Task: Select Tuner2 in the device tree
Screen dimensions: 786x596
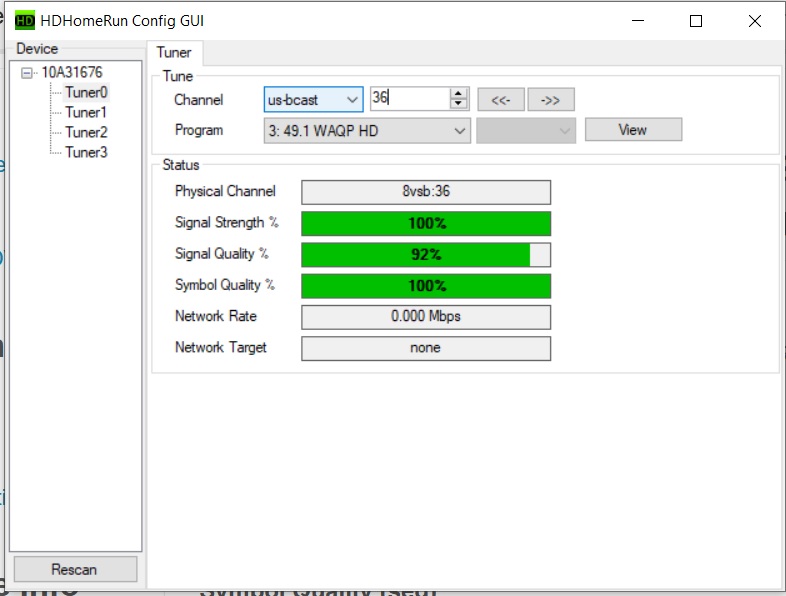Action: [x=86, y=132]
